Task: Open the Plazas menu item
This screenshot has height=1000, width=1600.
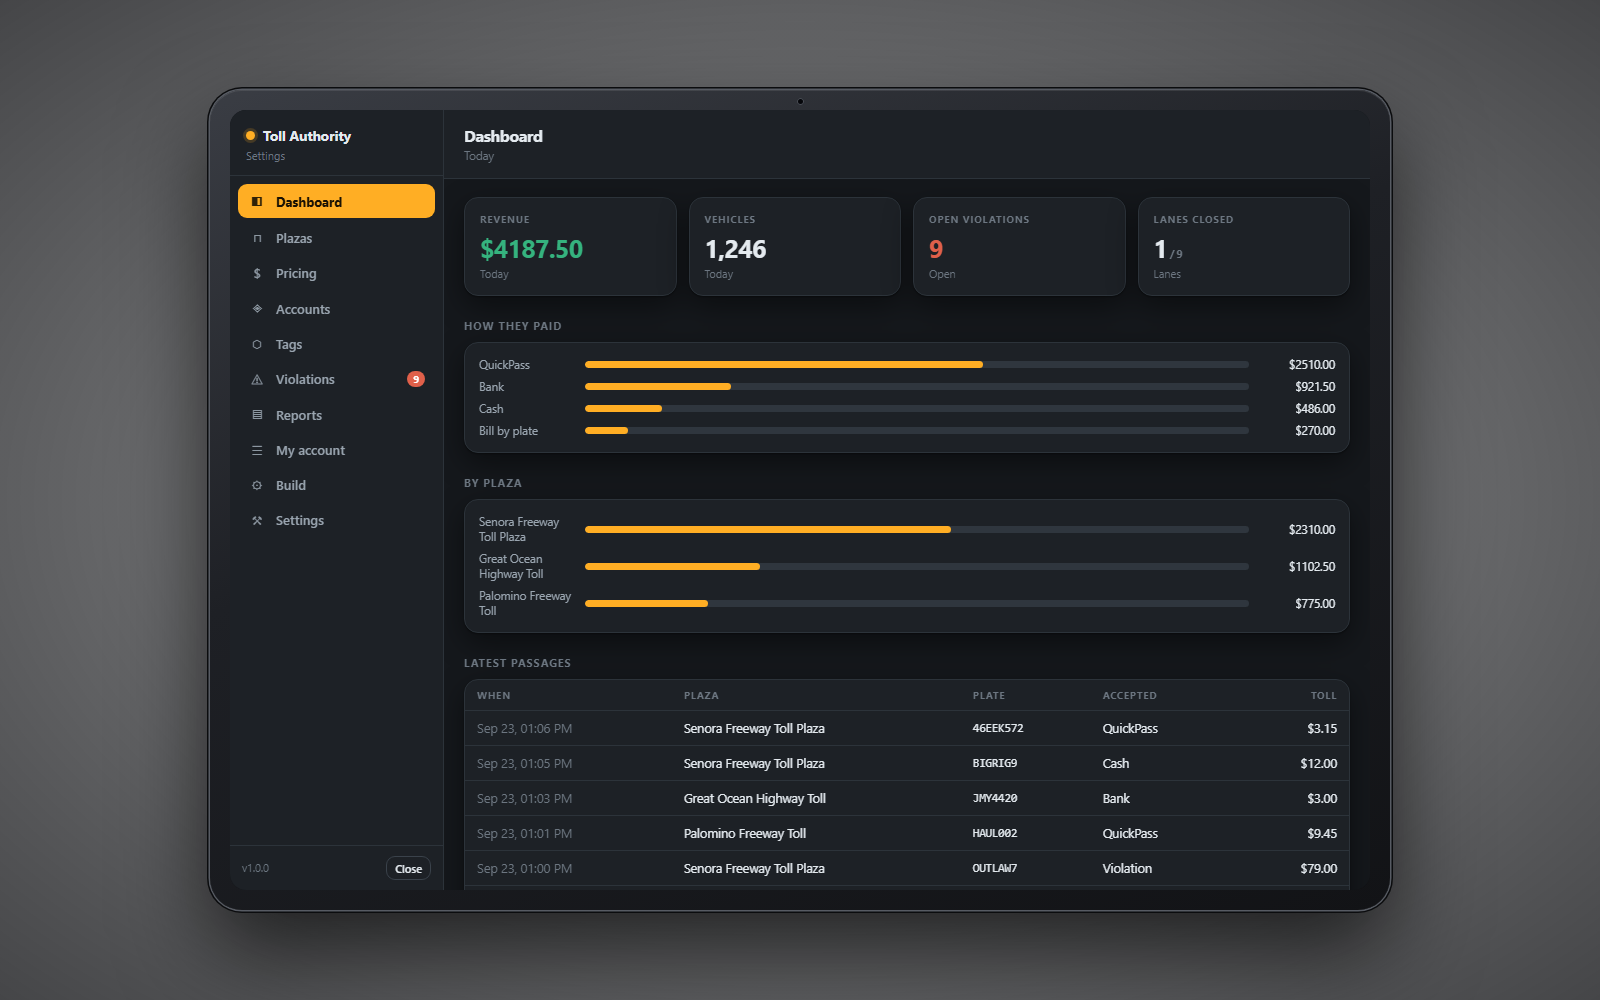Action: tap(336, 238)
